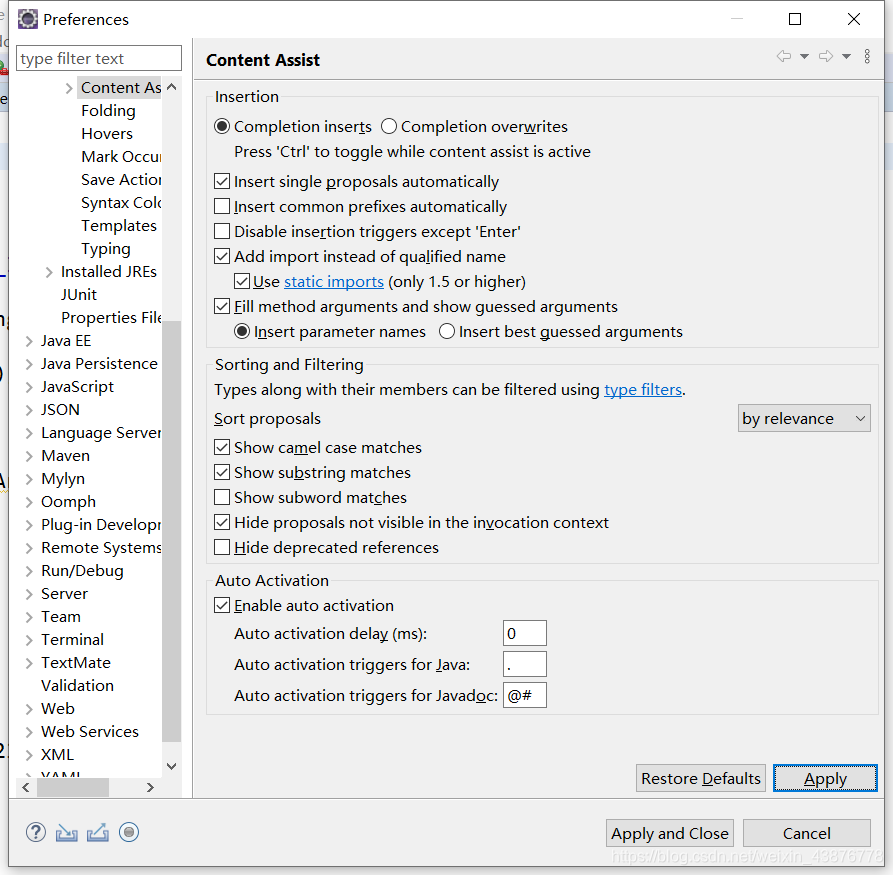Select Templates in the preferences tree

point(118,226)
